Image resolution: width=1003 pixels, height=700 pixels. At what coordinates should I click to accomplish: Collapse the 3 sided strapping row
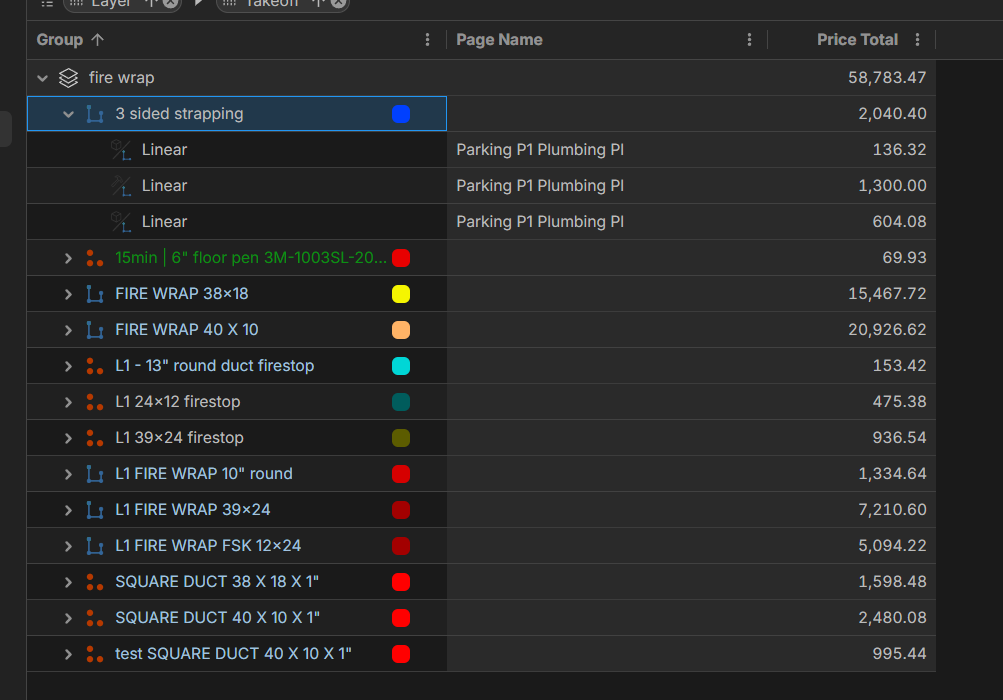point(68,114)
